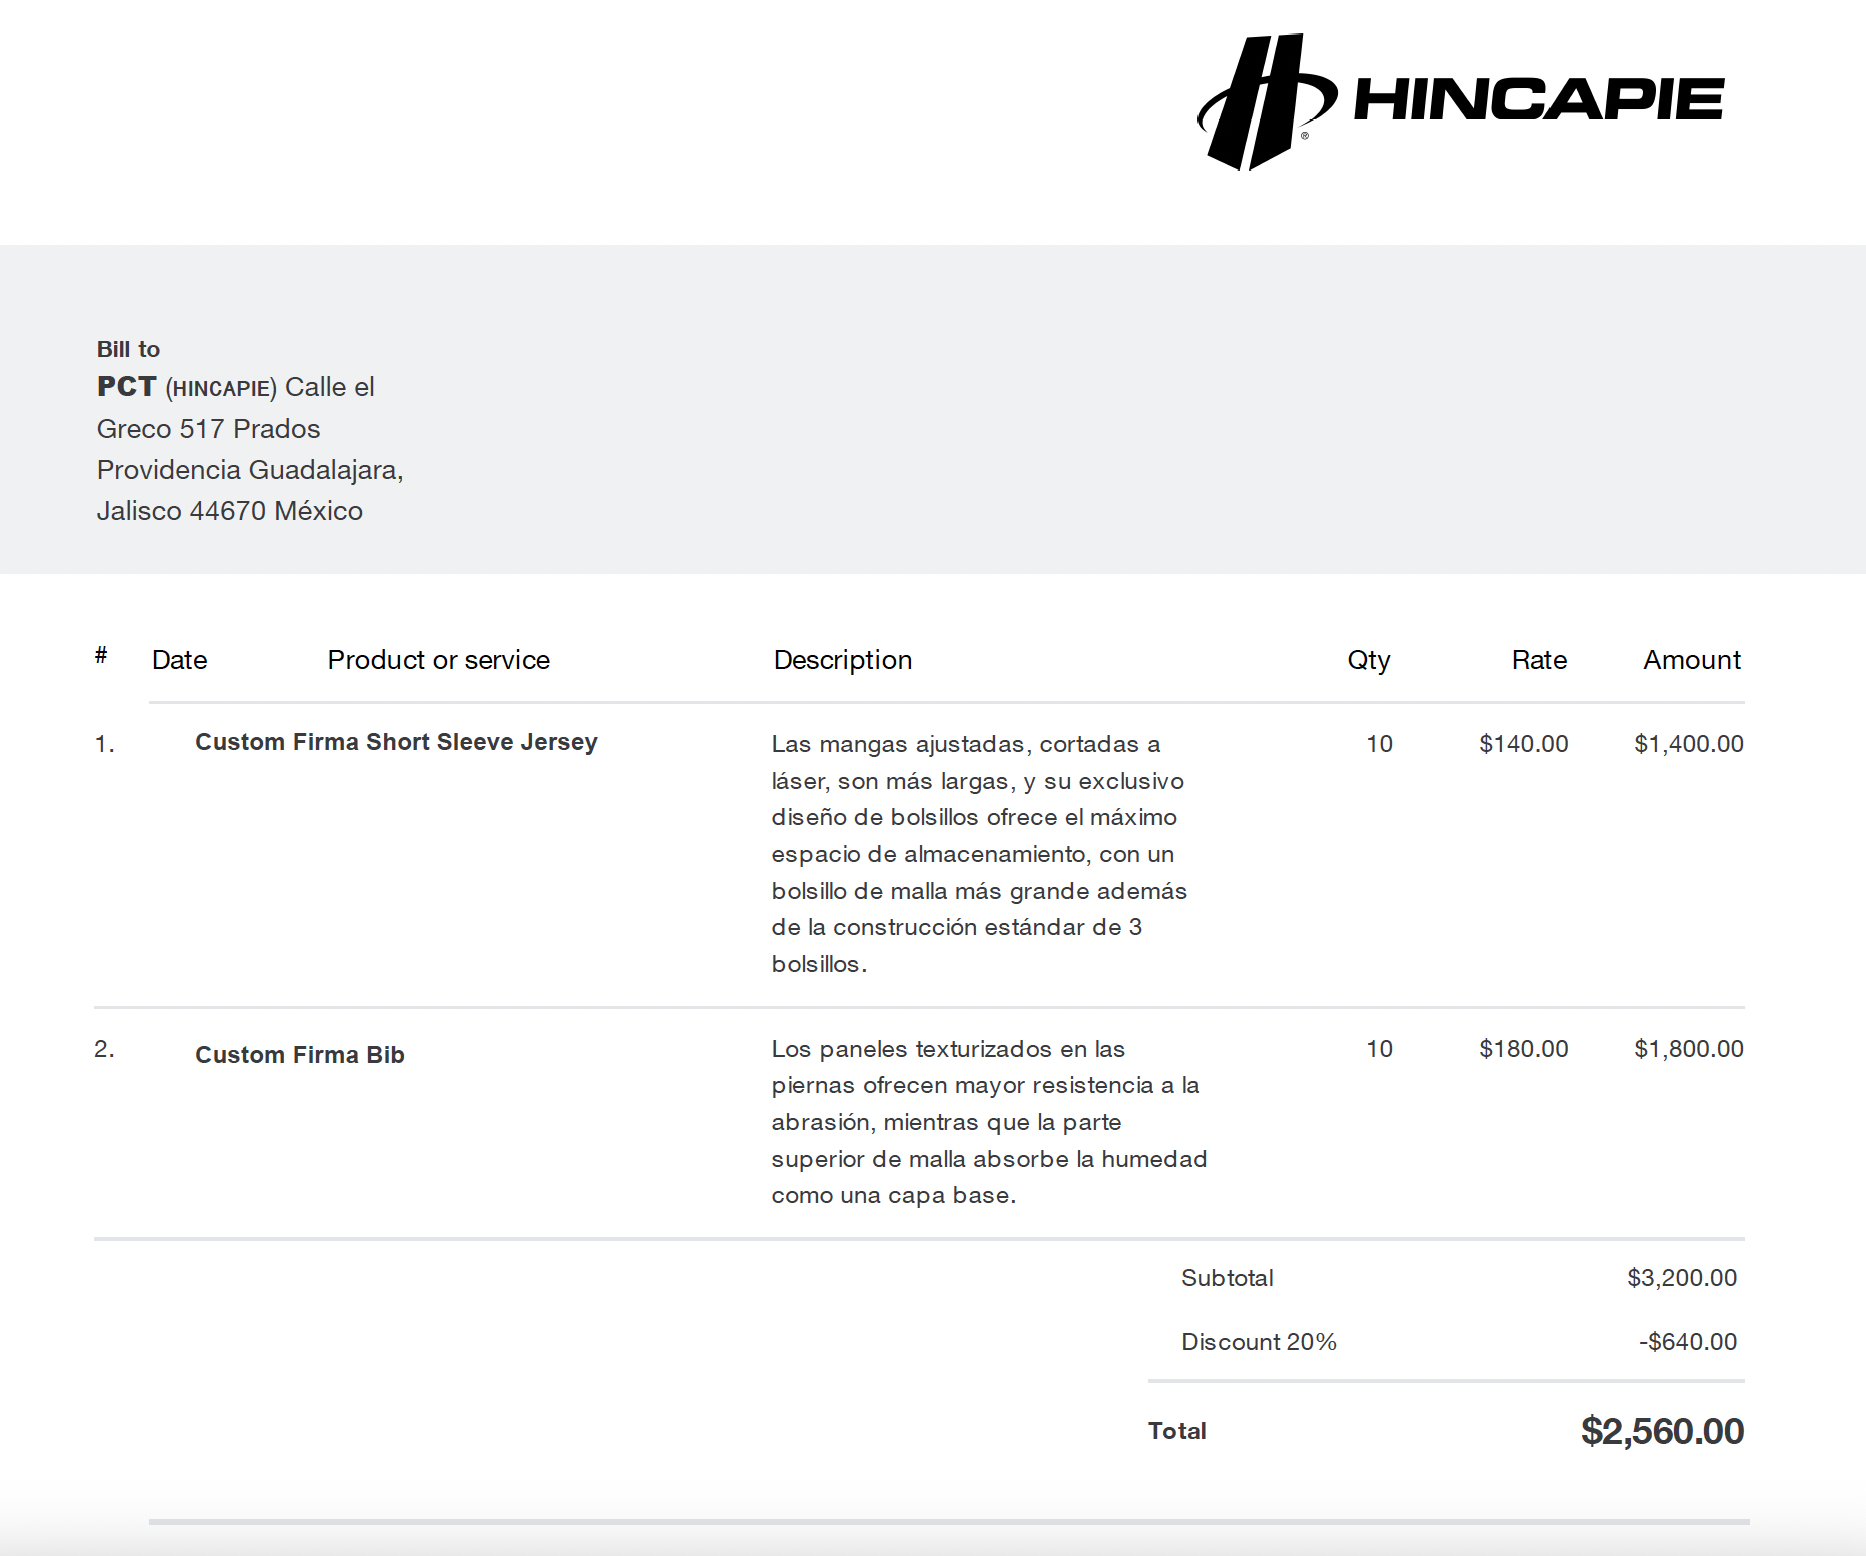Select 'Custom Firma Short Sleeve Jersey' product name
The image size is (1866, 1556).
click(x=396, y=742)
